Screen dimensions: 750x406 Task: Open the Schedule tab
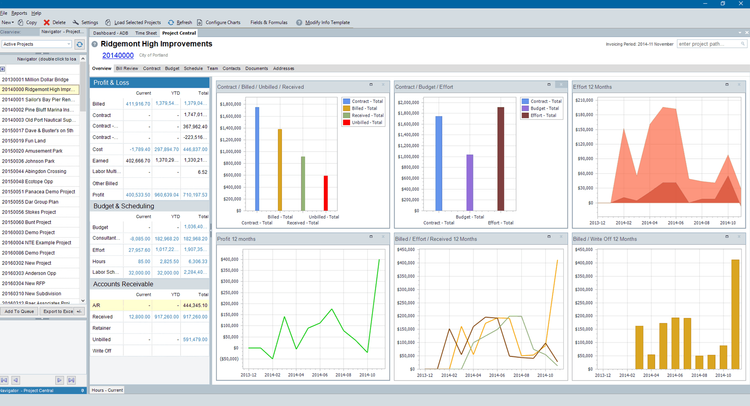point(193,68)
